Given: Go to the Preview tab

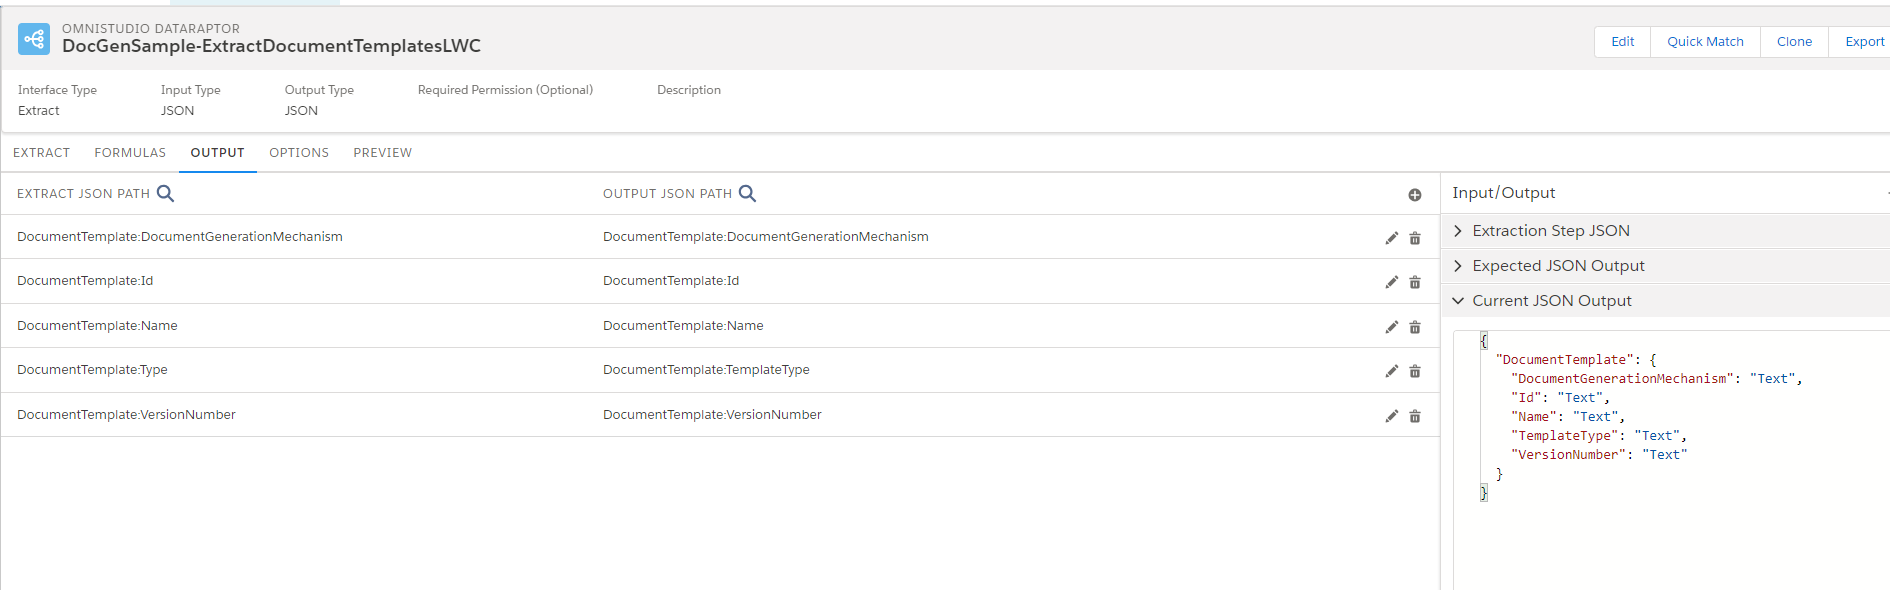Looking at the screenshot, I should [382, 153].
